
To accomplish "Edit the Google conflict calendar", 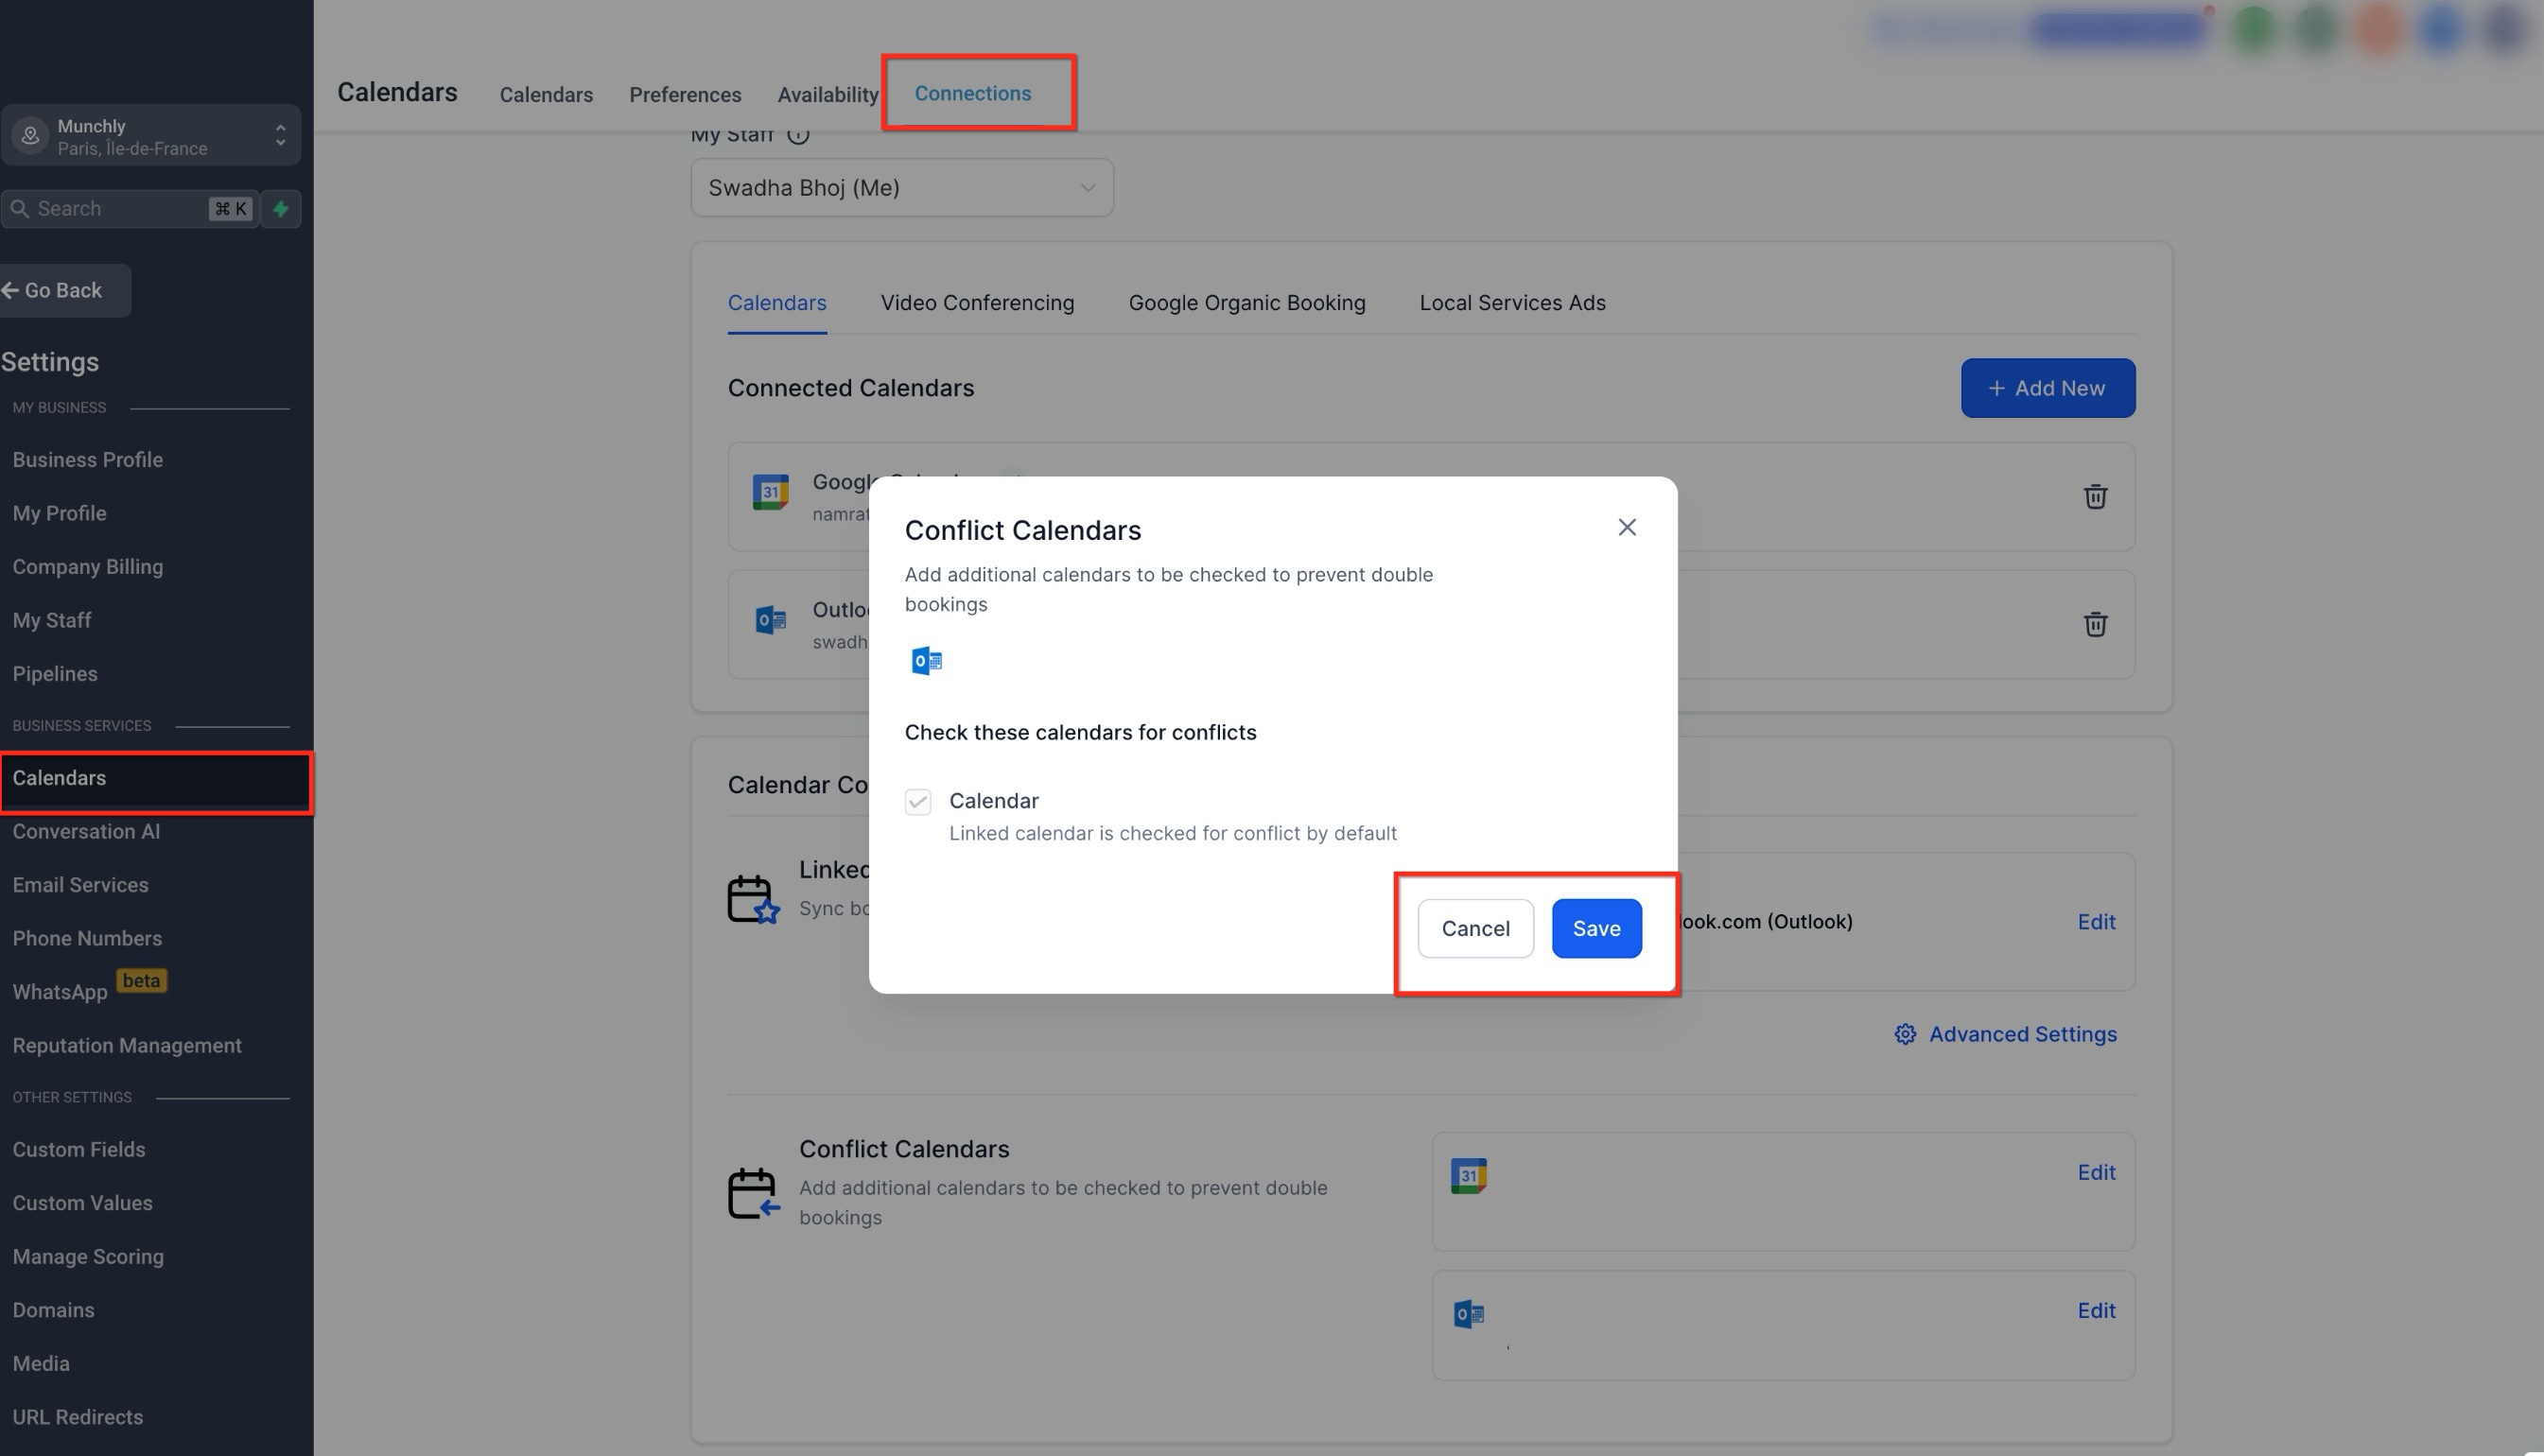I will point(2096,1172).
